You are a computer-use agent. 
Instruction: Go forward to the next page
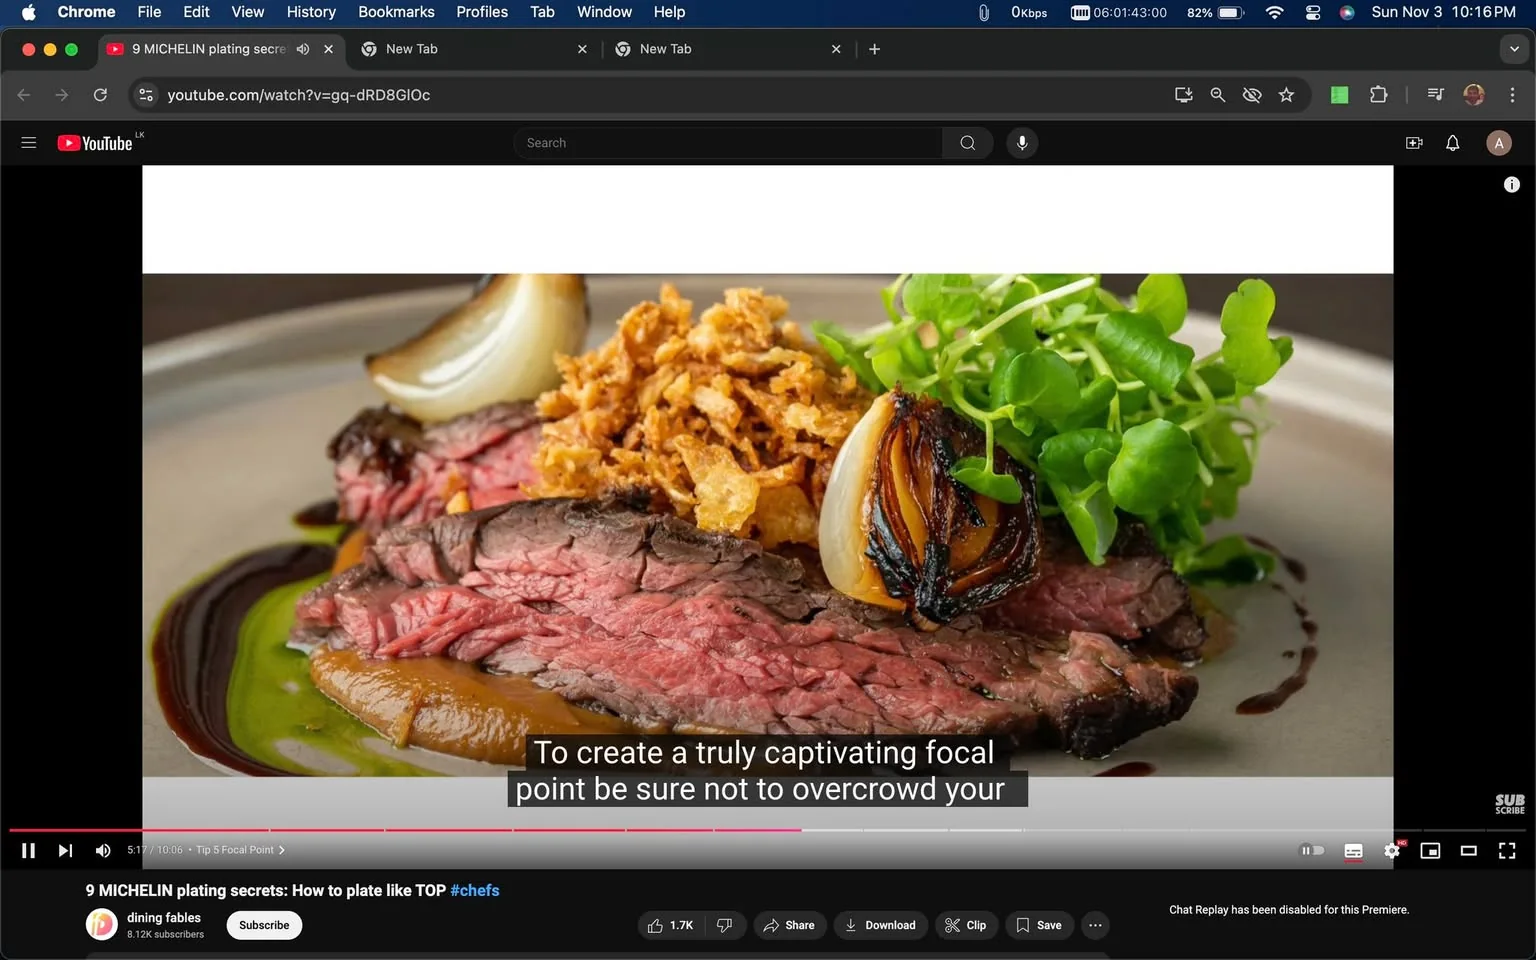point(62,95)
